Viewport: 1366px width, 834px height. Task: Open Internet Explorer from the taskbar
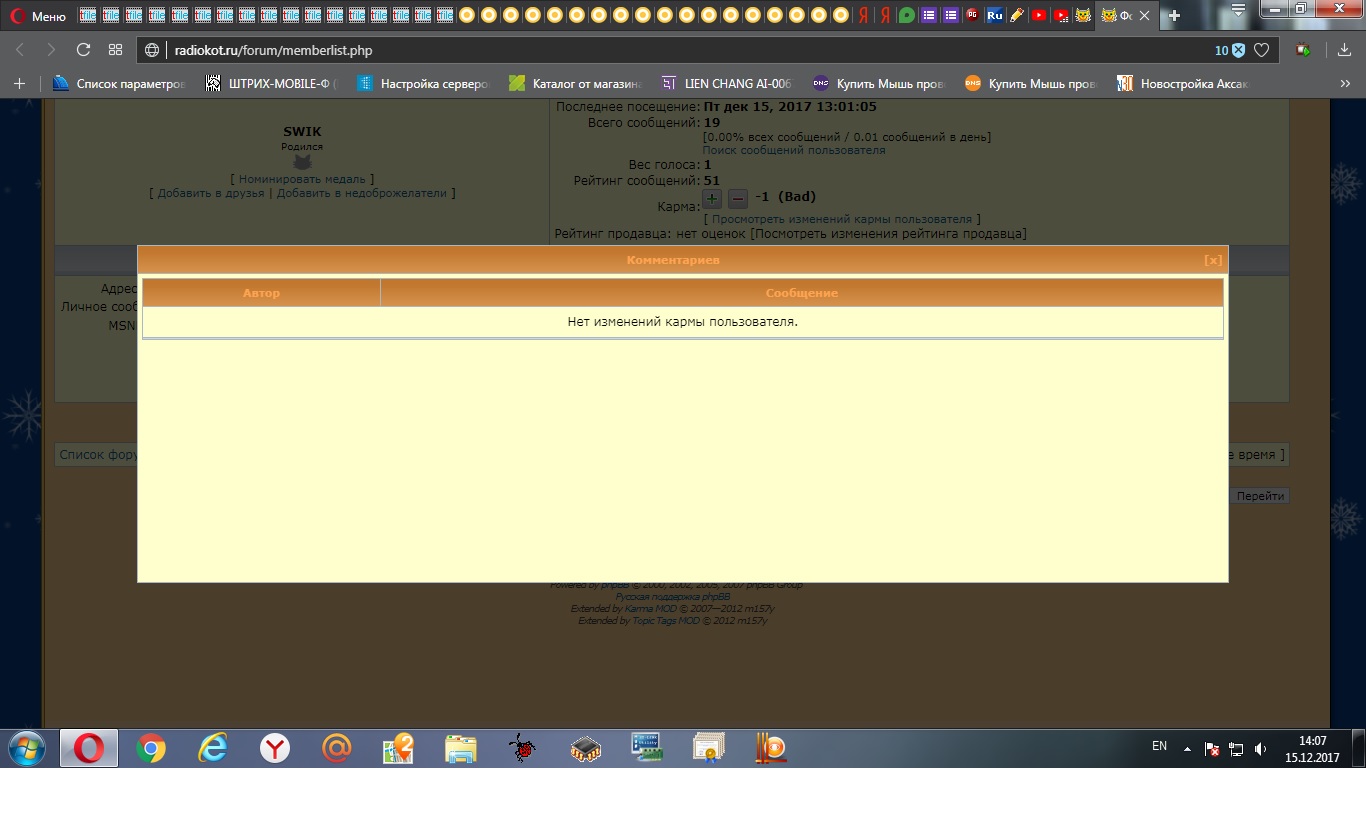click(x=212, y=748)
